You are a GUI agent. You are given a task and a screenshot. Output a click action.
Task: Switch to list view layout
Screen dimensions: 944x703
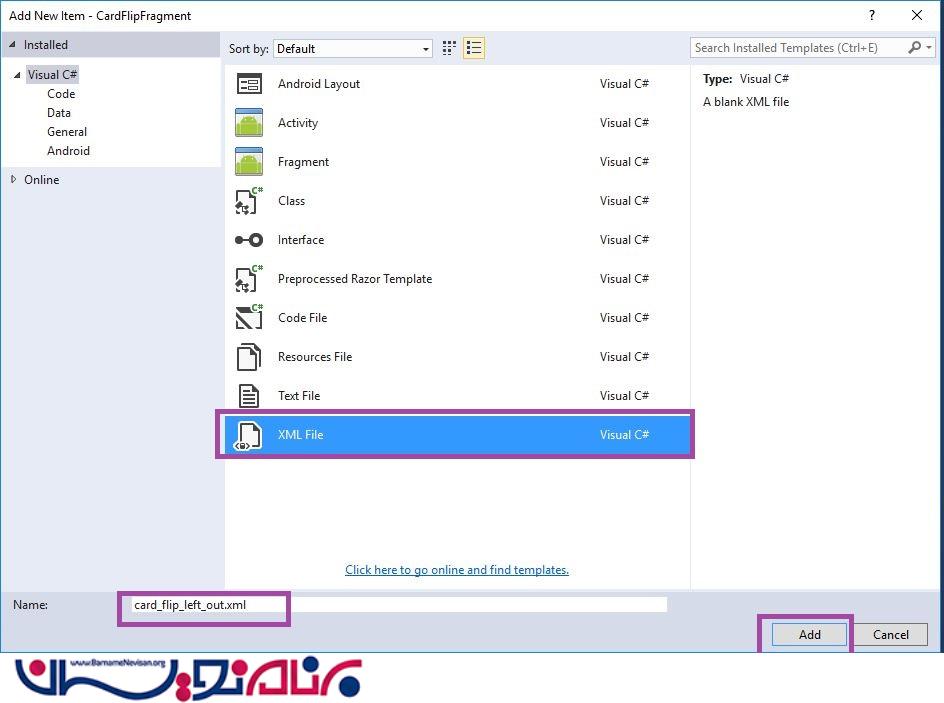474,48
